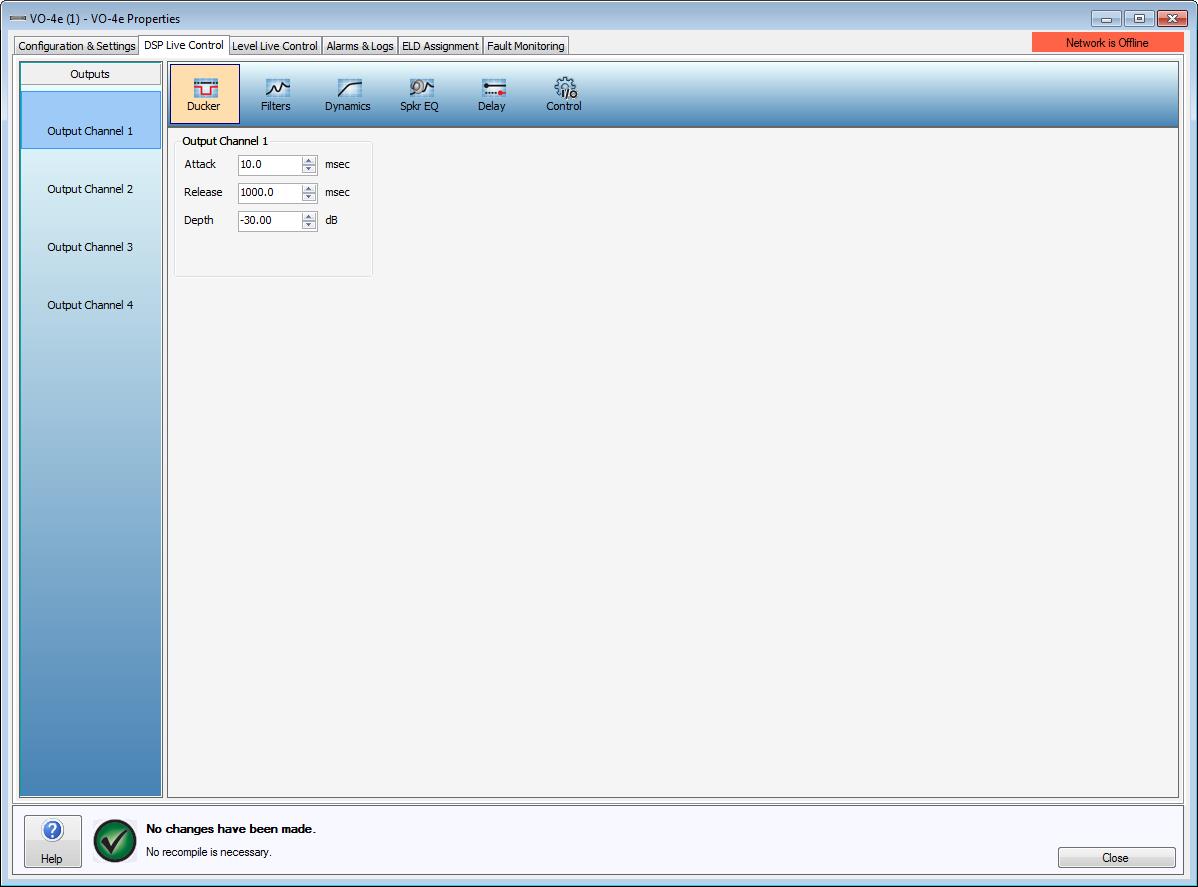The height and width of the screenshot is (887, 1198).
Task: Open the Control DSP section
Action: (564, 94)
